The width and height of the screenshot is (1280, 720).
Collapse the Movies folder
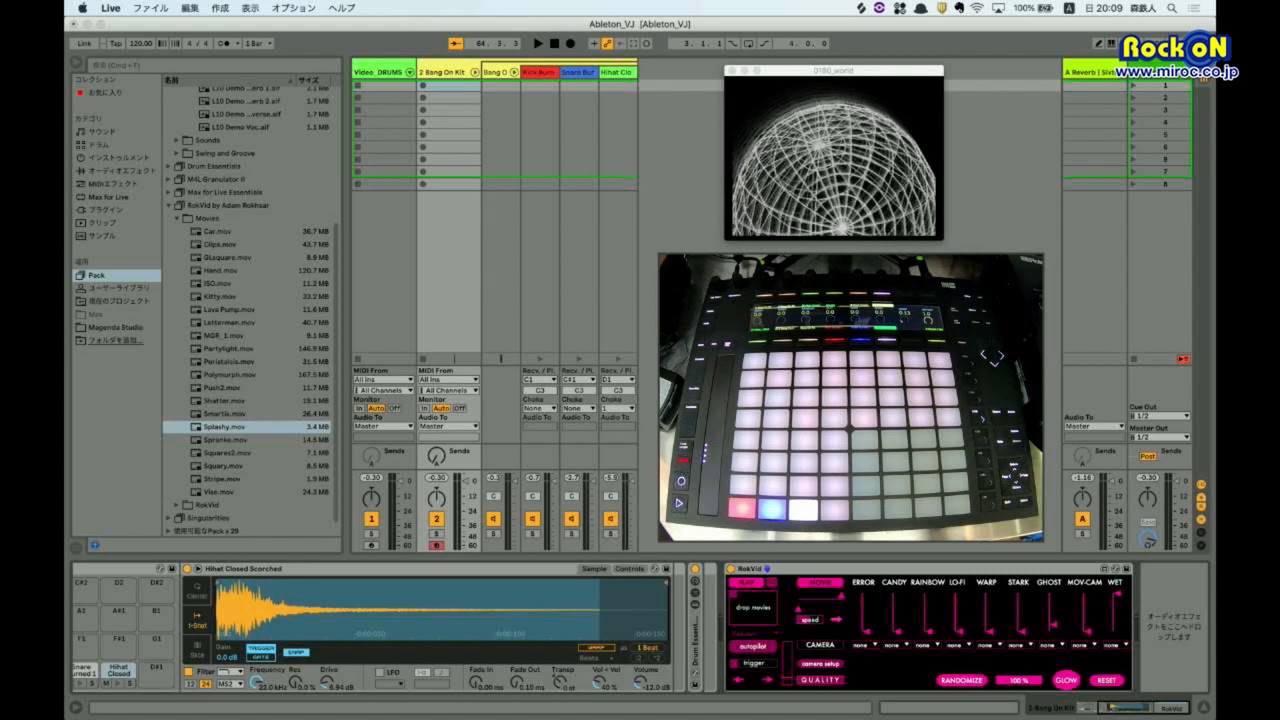point(177,218)
